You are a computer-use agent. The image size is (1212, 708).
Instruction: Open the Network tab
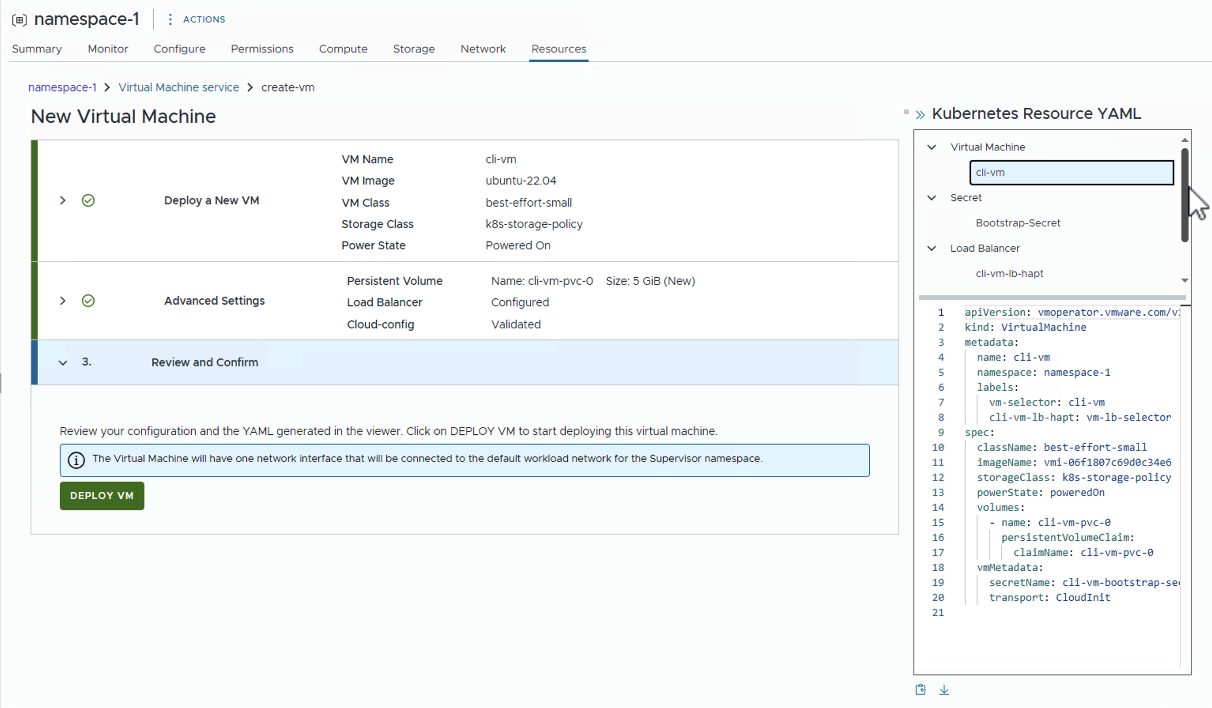coord(483,49)
